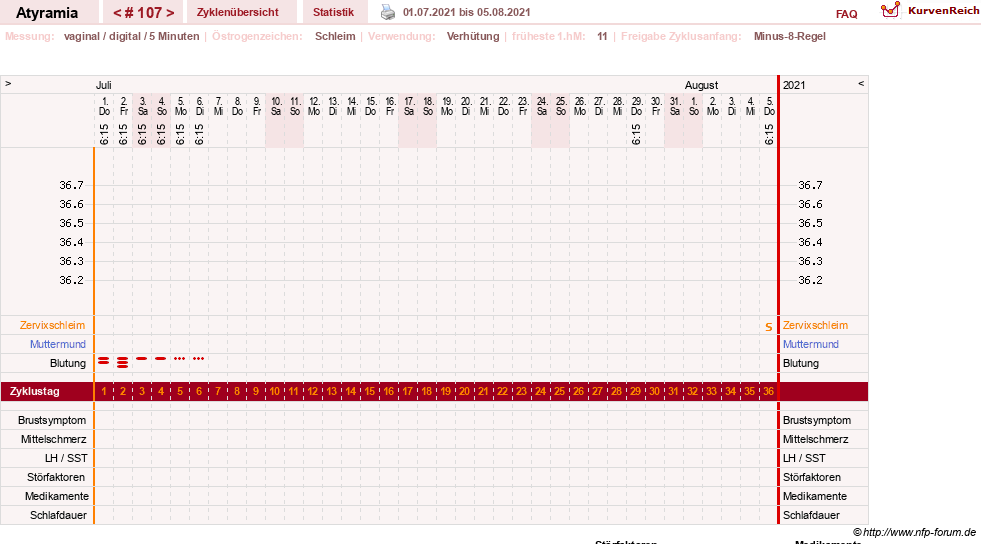Click the orange S in Zervixschleim row
Viewport: 981px width, 544px height.
pyautogui.click(x=769, y=327)
